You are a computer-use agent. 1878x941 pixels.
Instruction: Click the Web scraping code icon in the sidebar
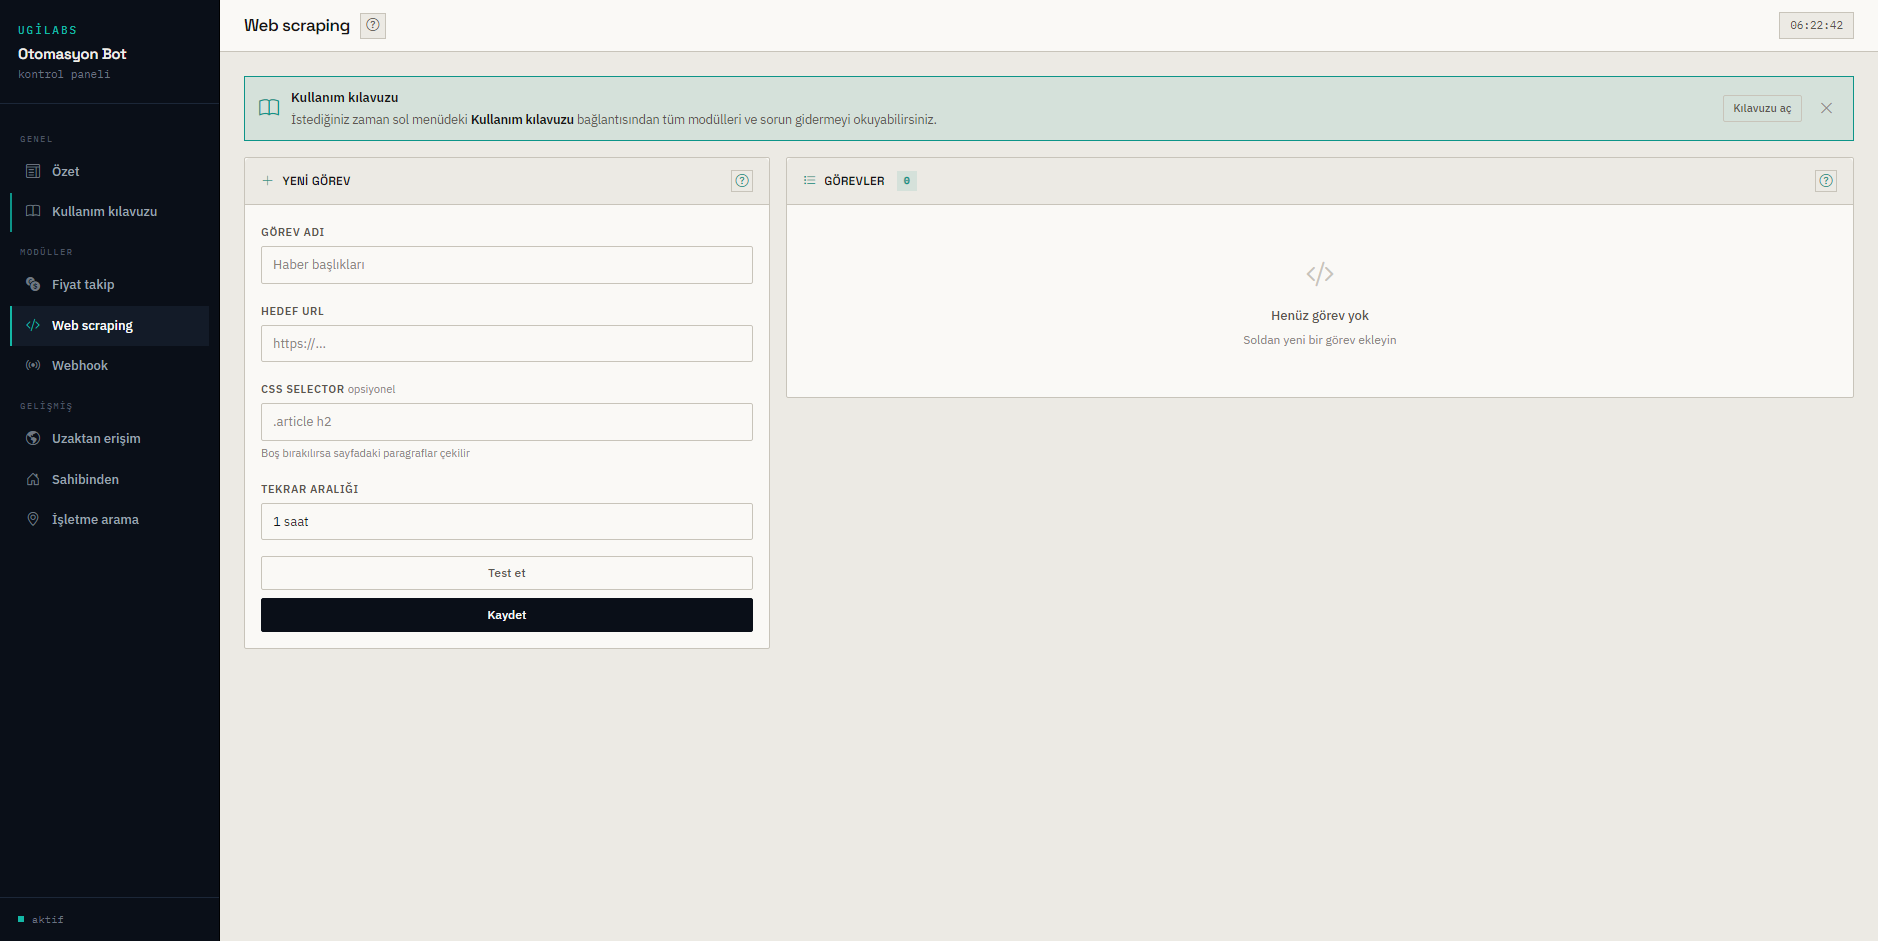[x=33, y=325]
